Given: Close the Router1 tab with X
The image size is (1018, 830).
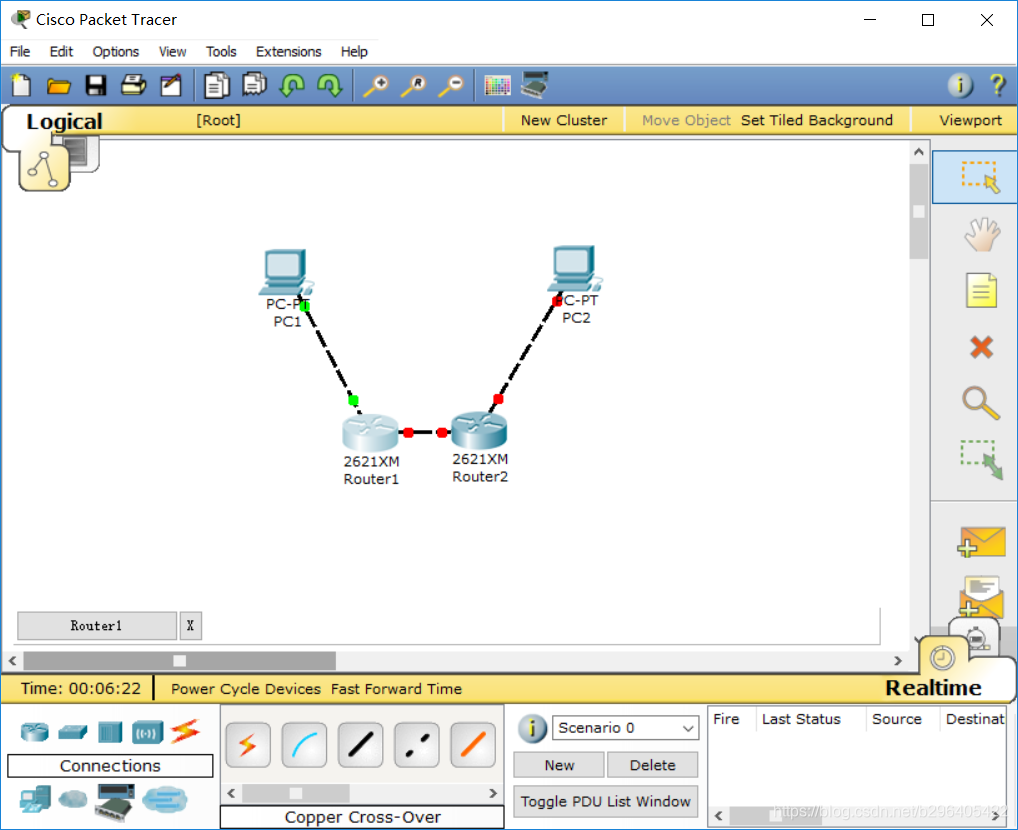Looking at the screenshot, I should coord(190,625).
